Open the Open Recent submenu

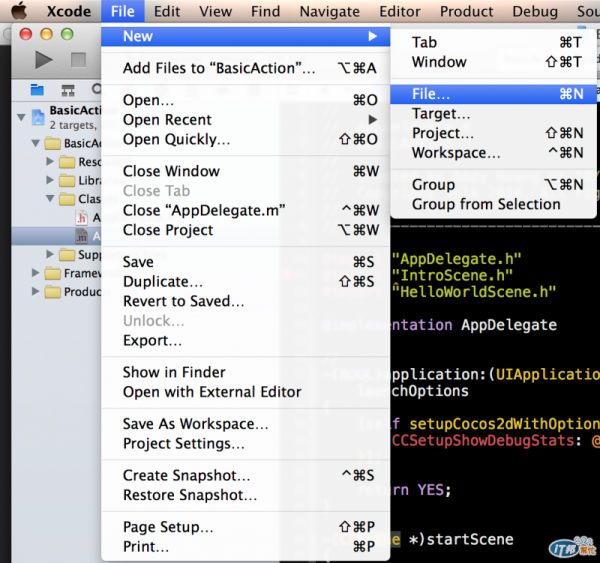pos(246,120)
